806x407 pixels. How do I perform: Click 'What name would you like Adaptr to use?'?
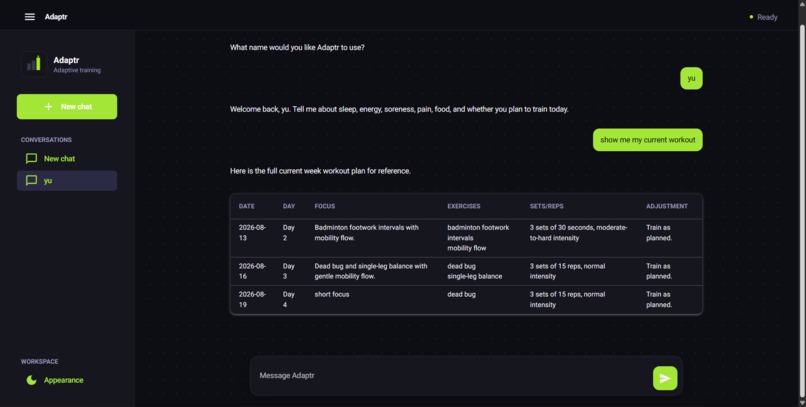297,47
